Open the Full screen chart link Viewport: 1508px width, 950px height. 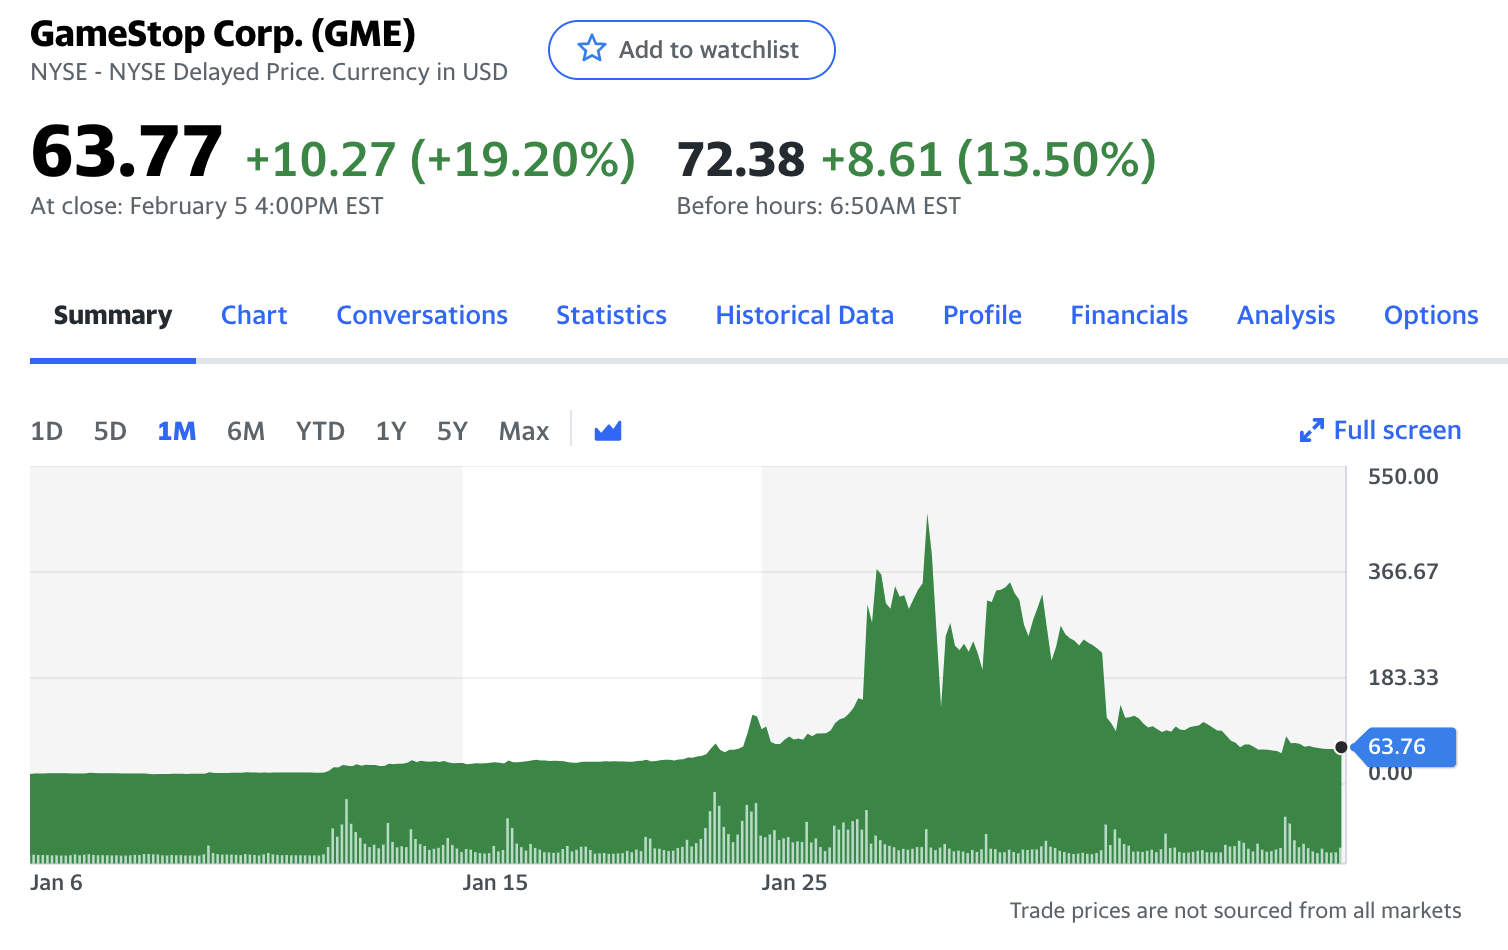pyautogui.click(x=1397, y=430)
